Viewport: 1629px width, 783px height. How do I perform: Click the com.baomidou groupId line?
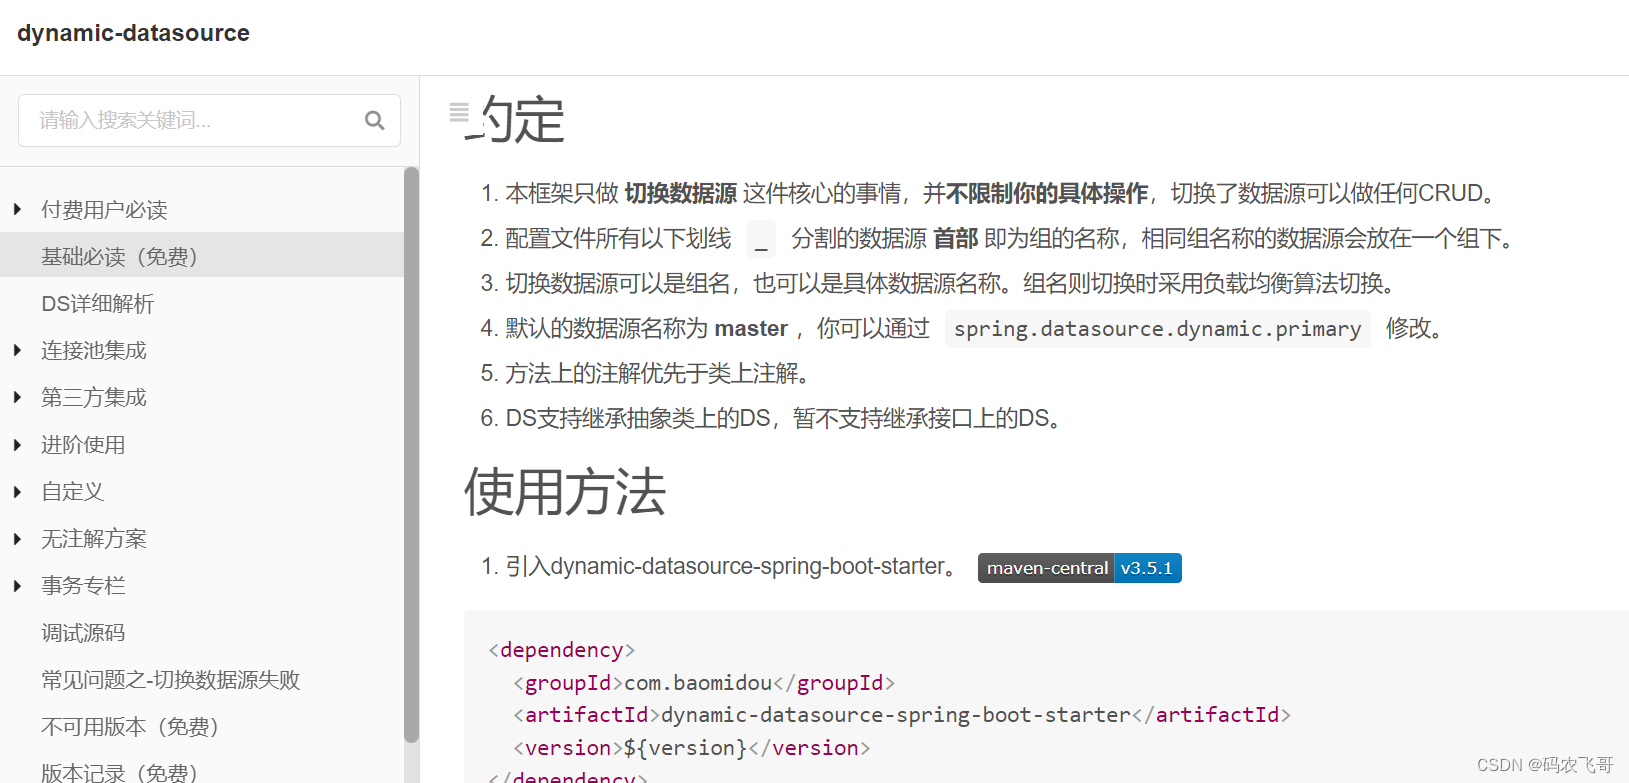pyautogui.click(x=704, y=683)
